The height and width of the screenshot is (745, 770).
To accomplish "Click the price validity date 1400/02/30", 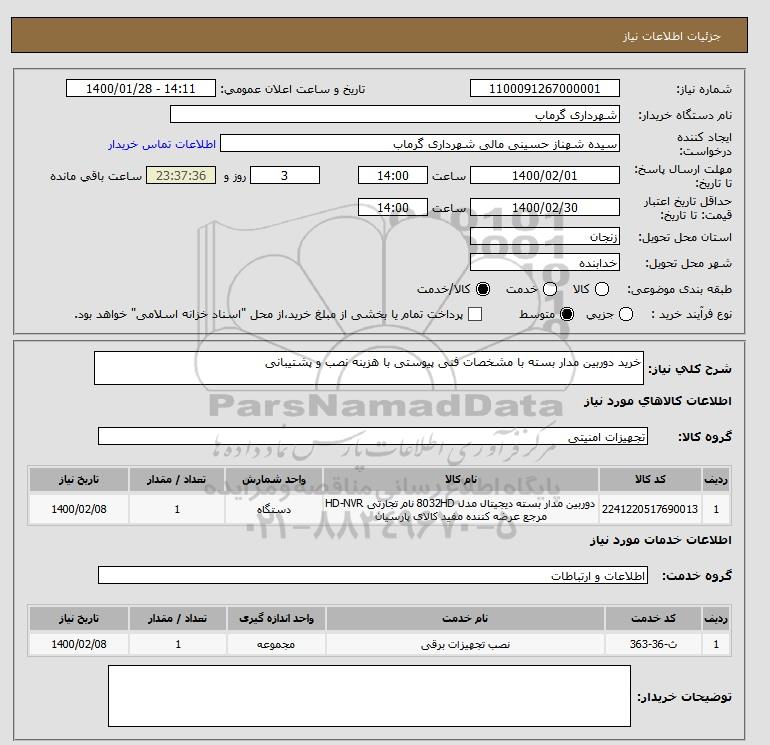I will pos(545,207).
